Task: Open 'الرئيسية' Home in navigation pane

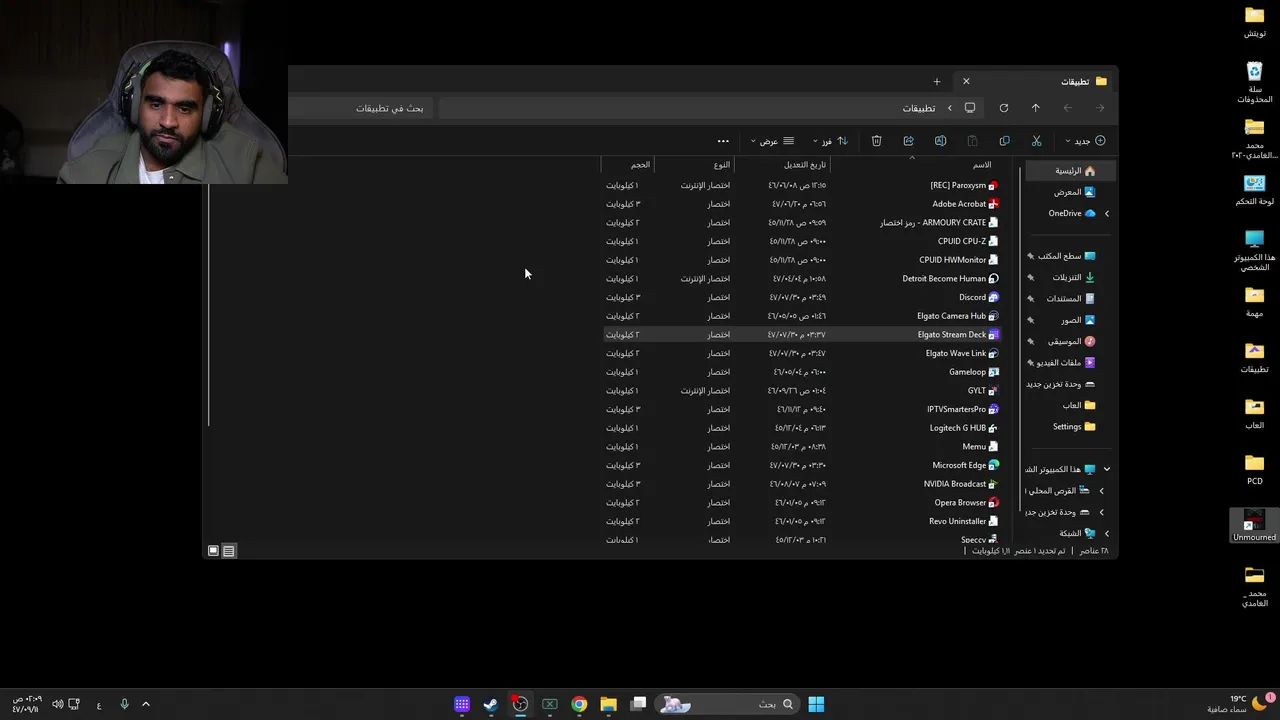Action: pyautogui.click(x=1068, y=171)
